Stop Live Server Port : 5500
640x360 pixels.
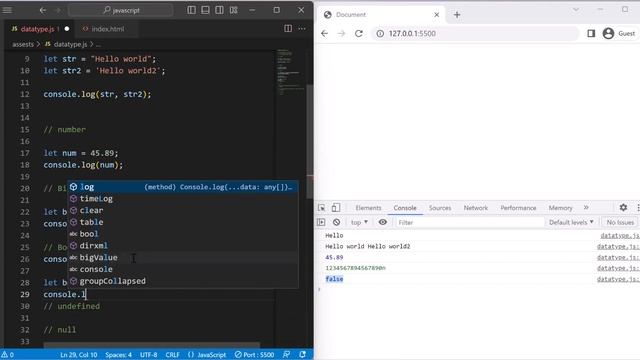254,355
